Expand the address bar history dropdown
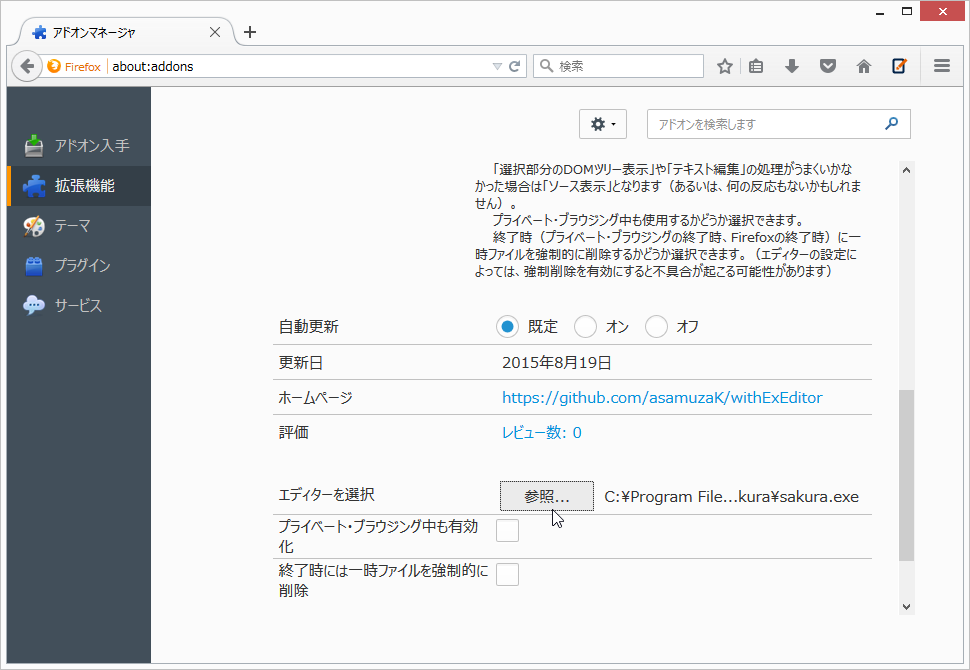This screenshot has height=670, width=970. point(497,65)
